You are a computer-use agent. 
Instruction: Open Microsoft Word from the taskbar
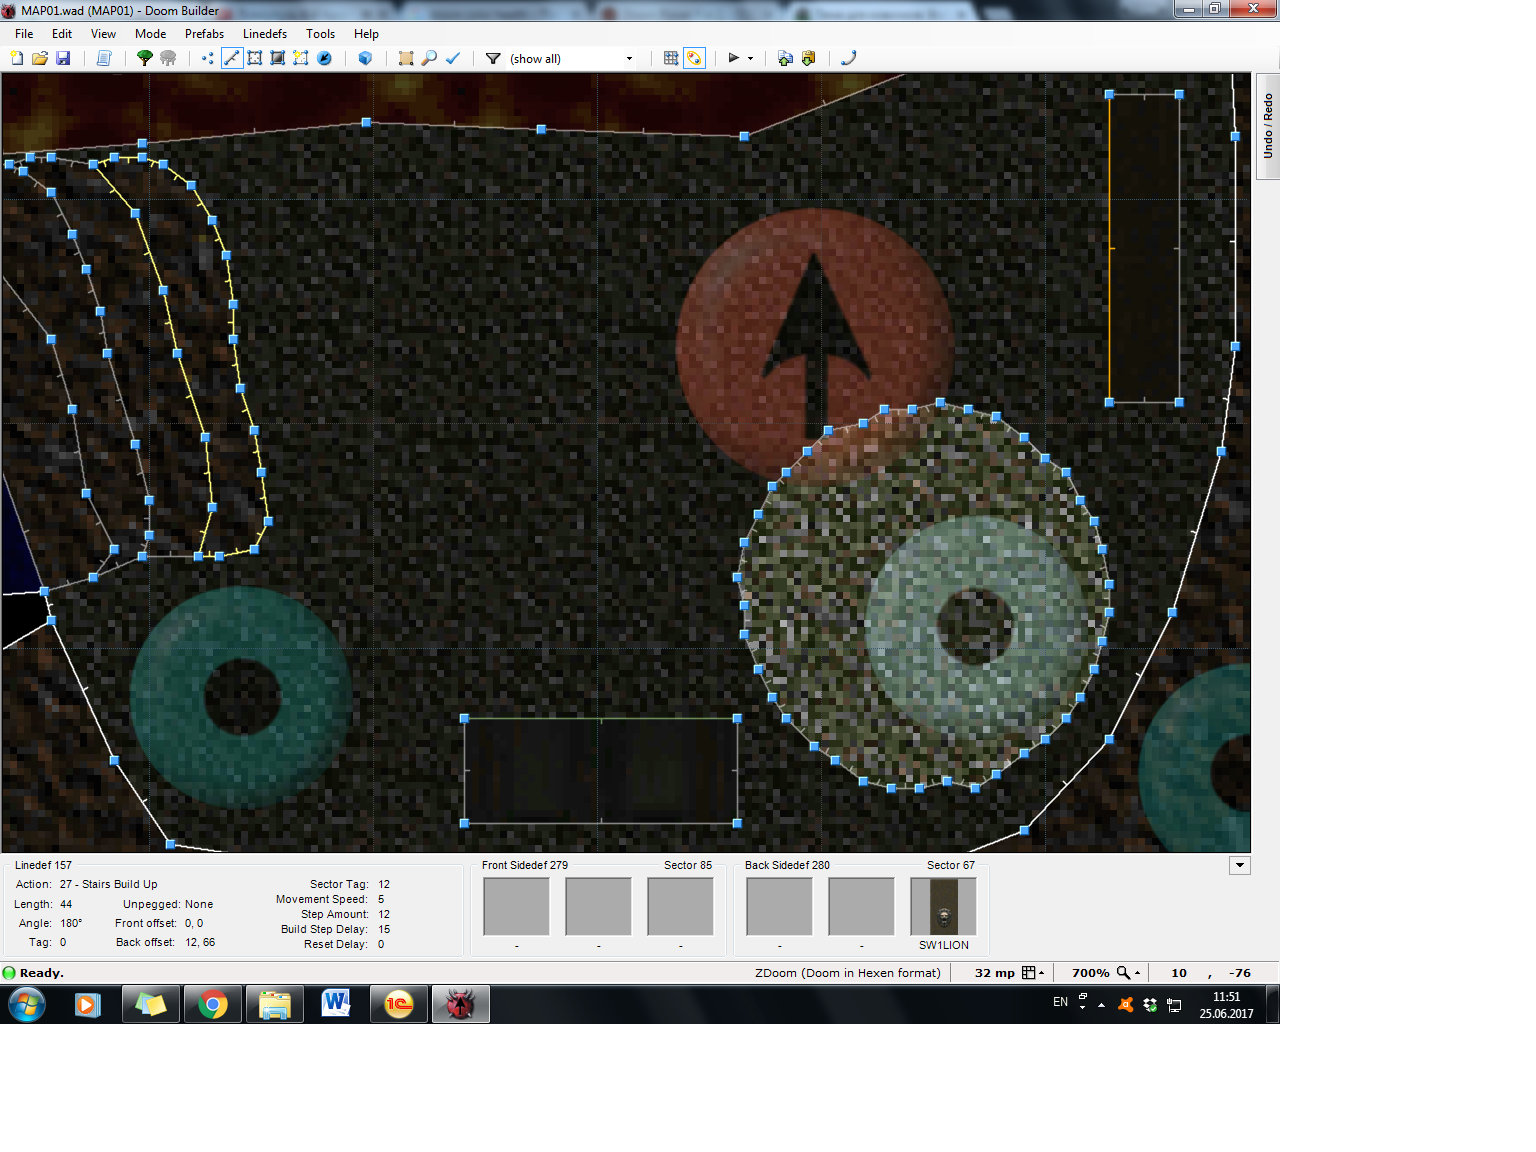coord(336,1004)
